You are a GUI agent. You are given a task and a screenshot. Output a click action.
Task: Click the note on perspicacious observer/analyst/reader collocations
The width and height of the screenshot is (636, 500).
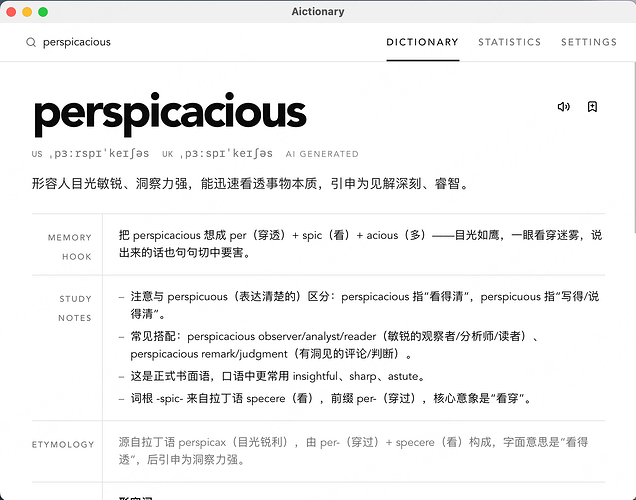tap(334, 345)
